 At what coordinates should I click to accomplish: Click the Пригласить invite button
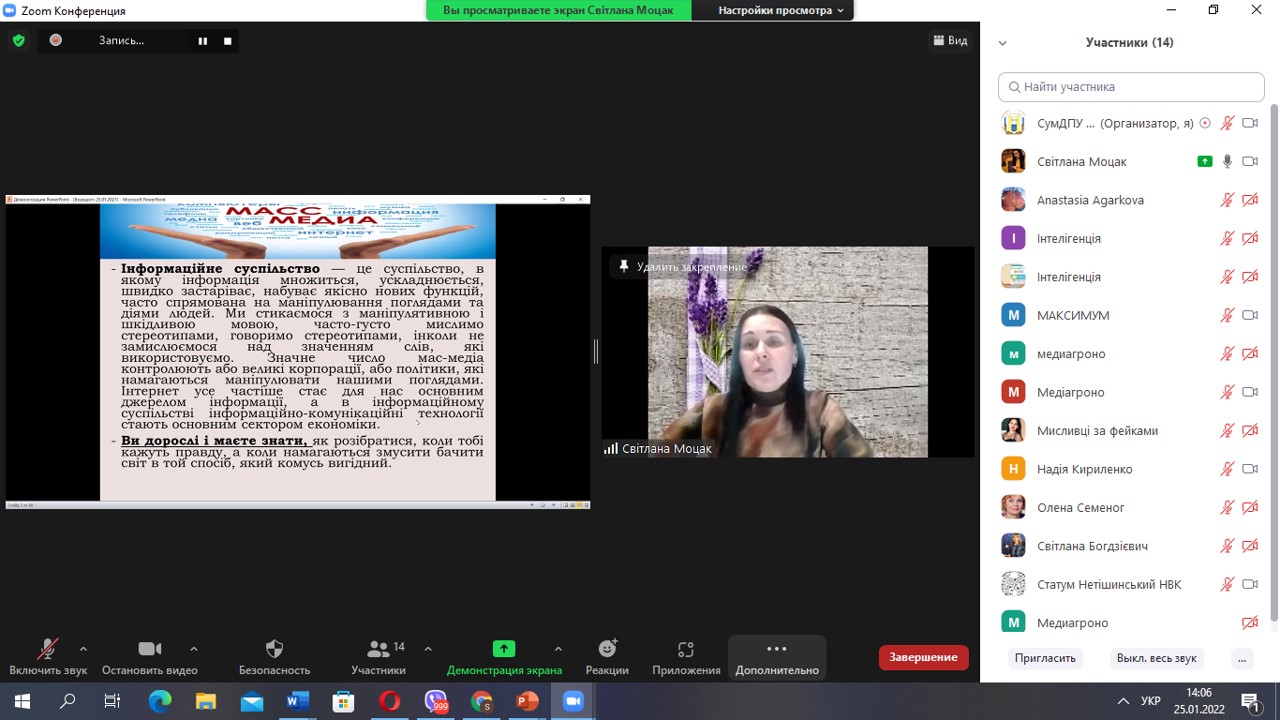coord(1045,658)
